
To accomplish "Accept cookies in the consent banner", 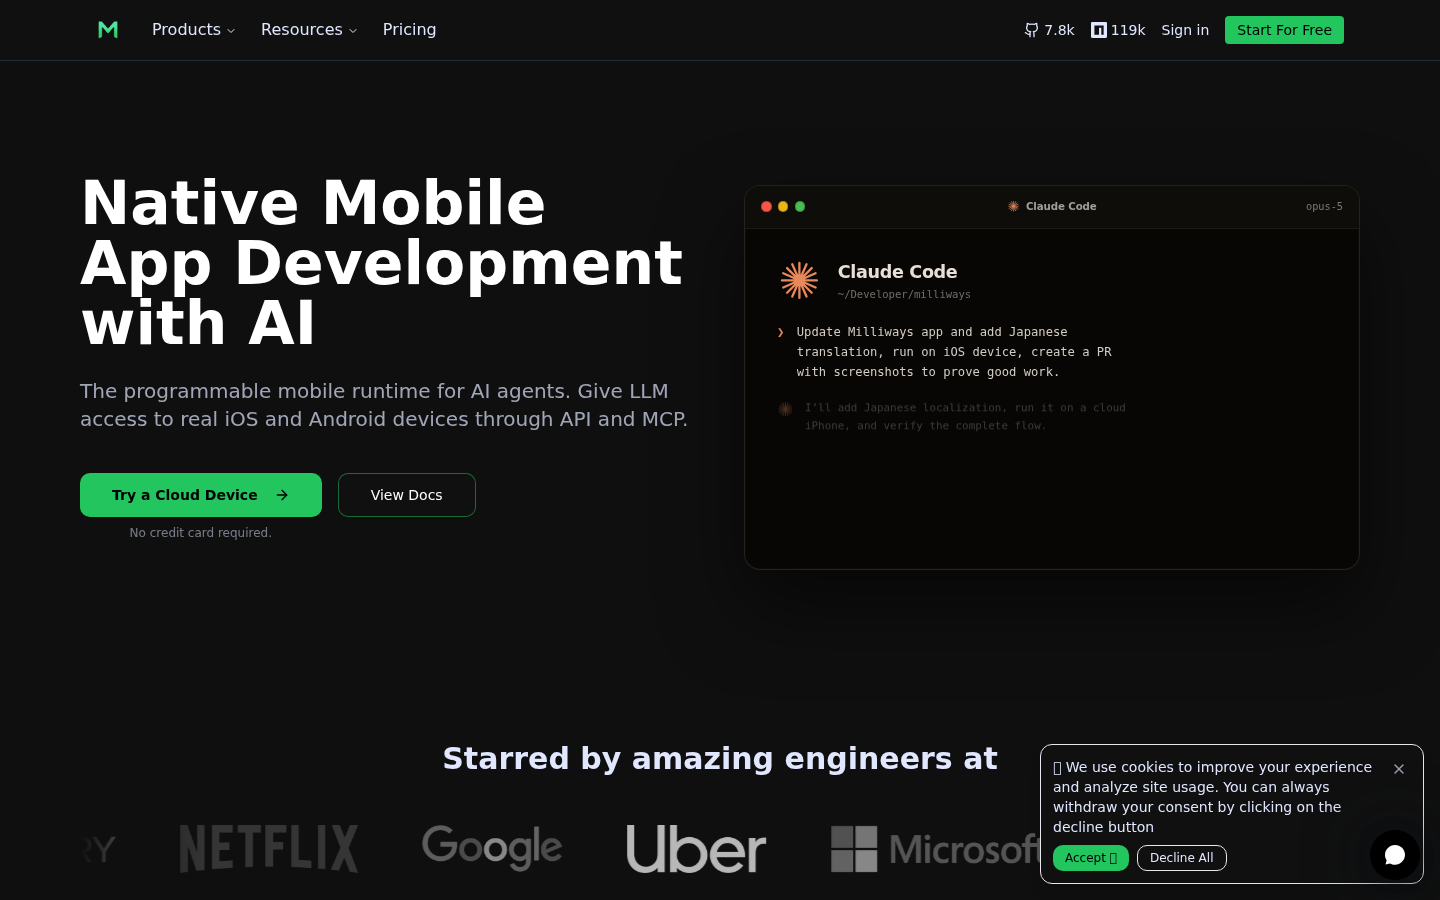I will point(1091,858).
